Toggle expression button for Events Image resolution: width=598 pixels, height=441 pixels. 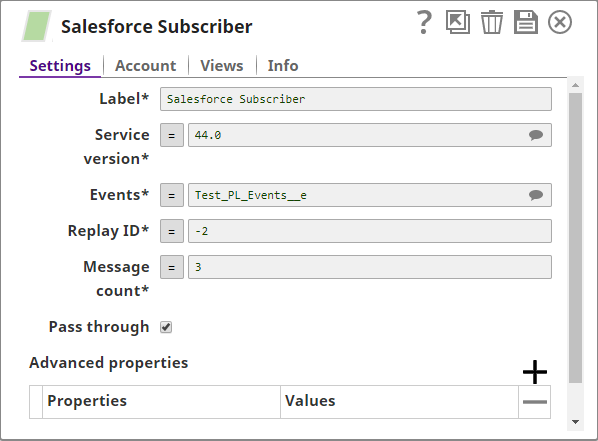[172, 195]
